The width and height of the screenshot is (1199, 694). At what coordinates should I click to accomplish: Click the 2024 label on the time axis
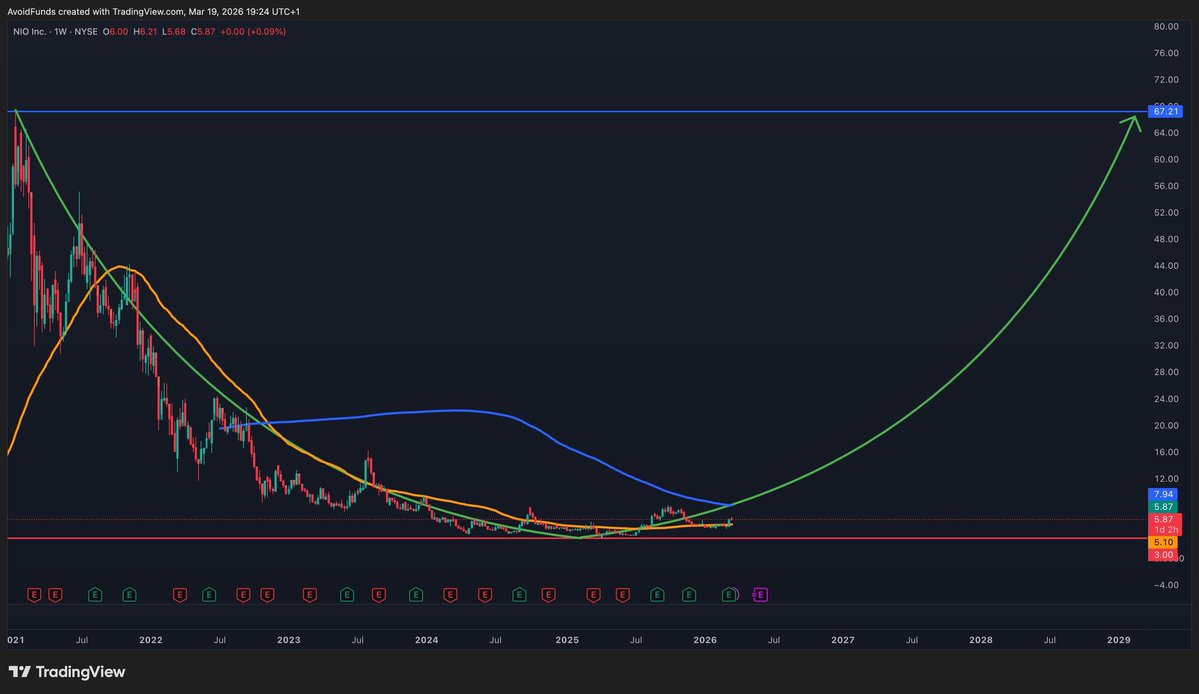(x=426, y=640)
